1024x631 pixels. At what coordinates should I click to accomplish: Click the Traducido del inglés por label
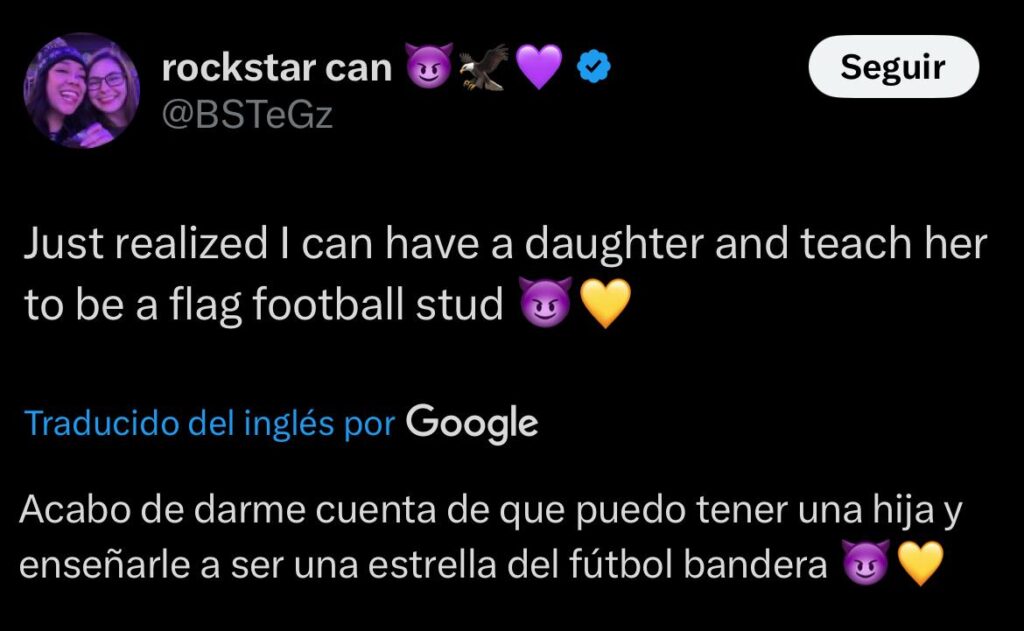[x=211, y=423]
